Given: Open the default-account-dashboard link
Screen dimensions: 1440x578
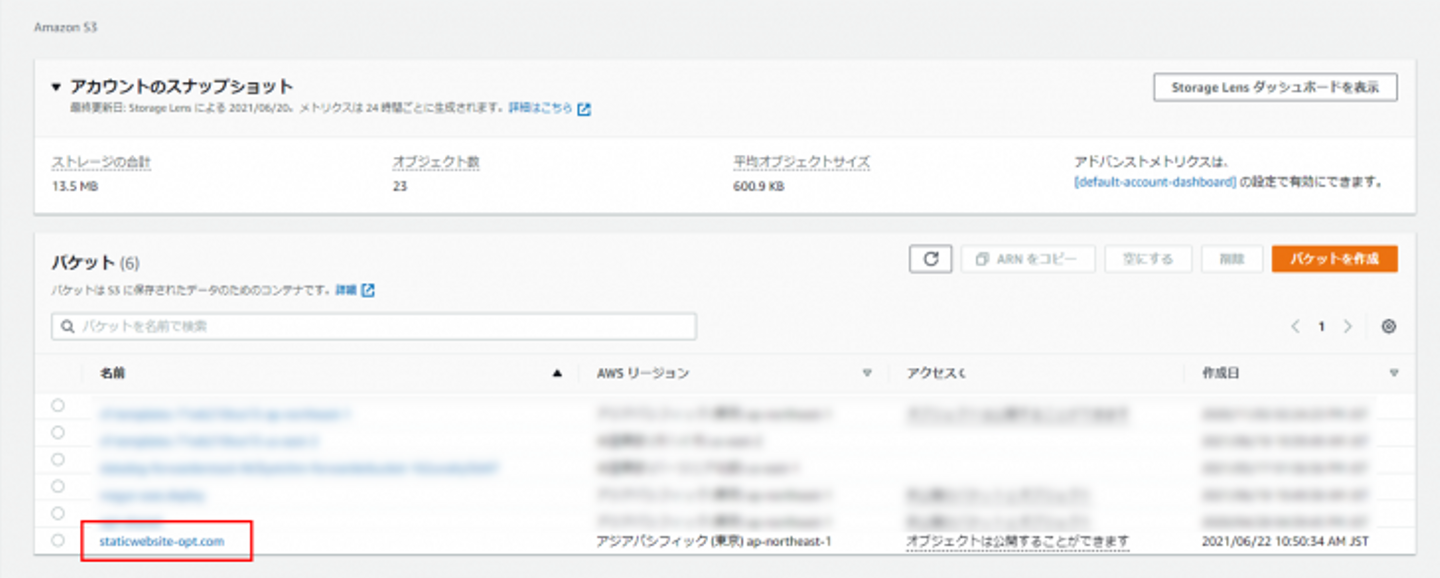Looking at the screenshot, I should (1155, 182).
